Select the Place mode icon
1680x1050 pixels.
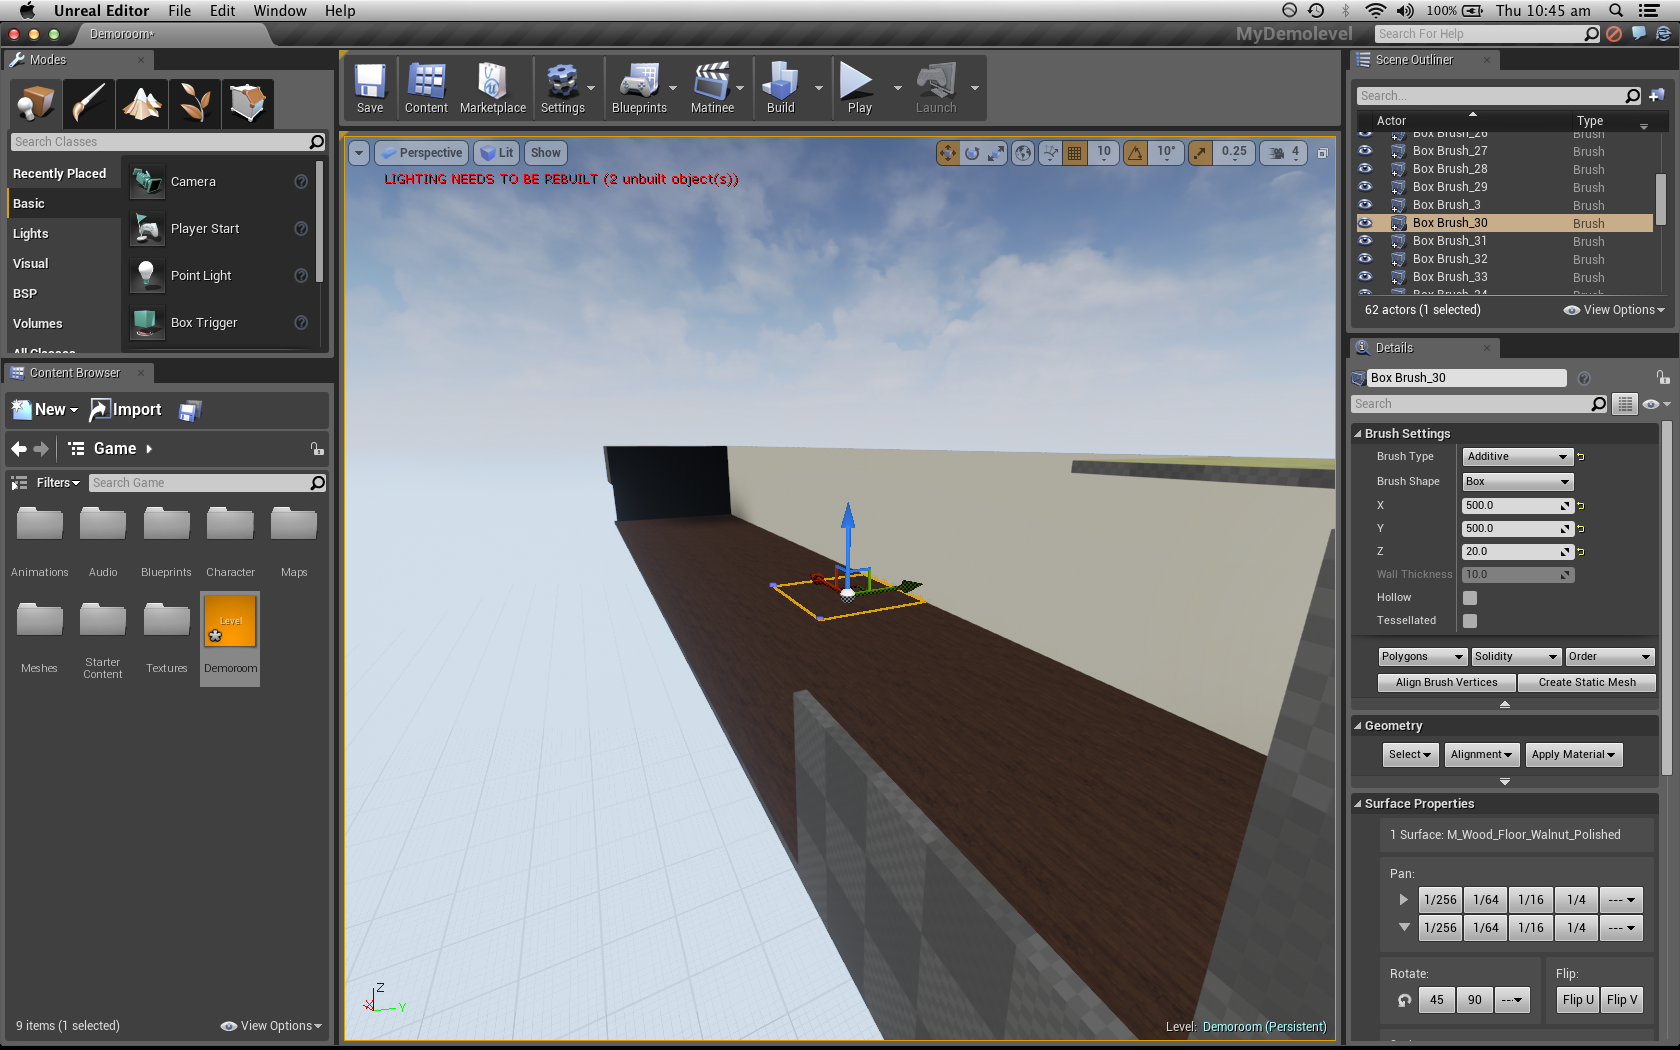coord(36,102)
